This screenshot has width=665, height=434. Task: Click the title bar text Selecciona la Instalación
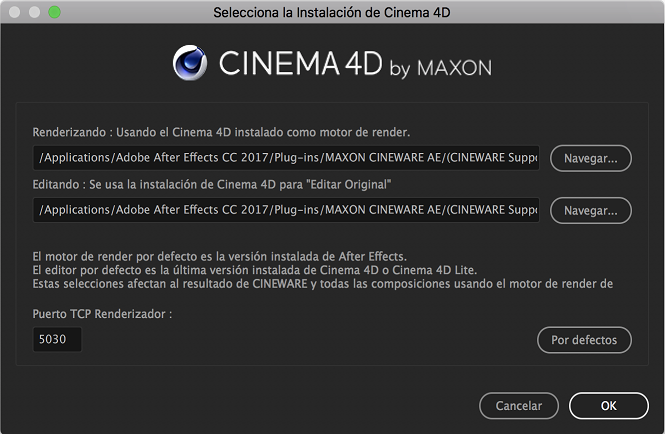tap(331, 13)
